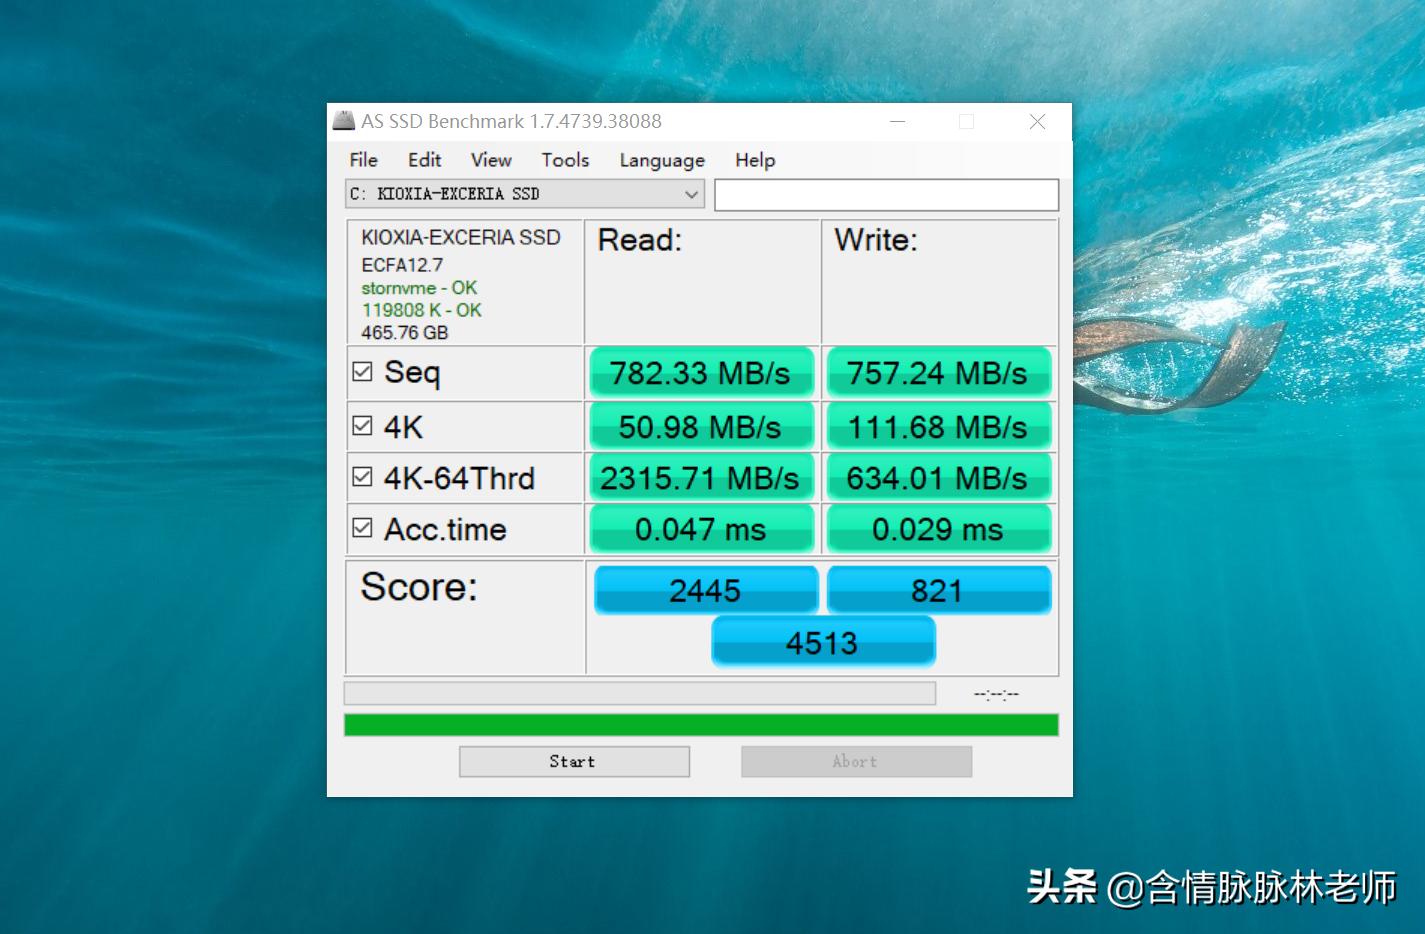
Task: Open the Language menu
Action: pyautogui.click(x=661, y=160)
